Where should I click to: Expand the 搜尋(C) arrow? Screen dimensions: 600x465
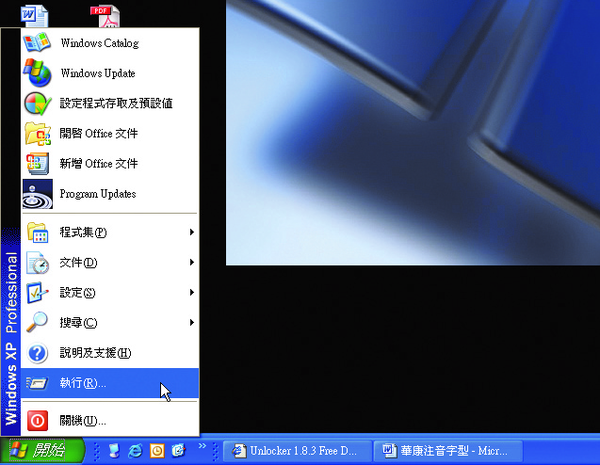[x=192, y=323]
